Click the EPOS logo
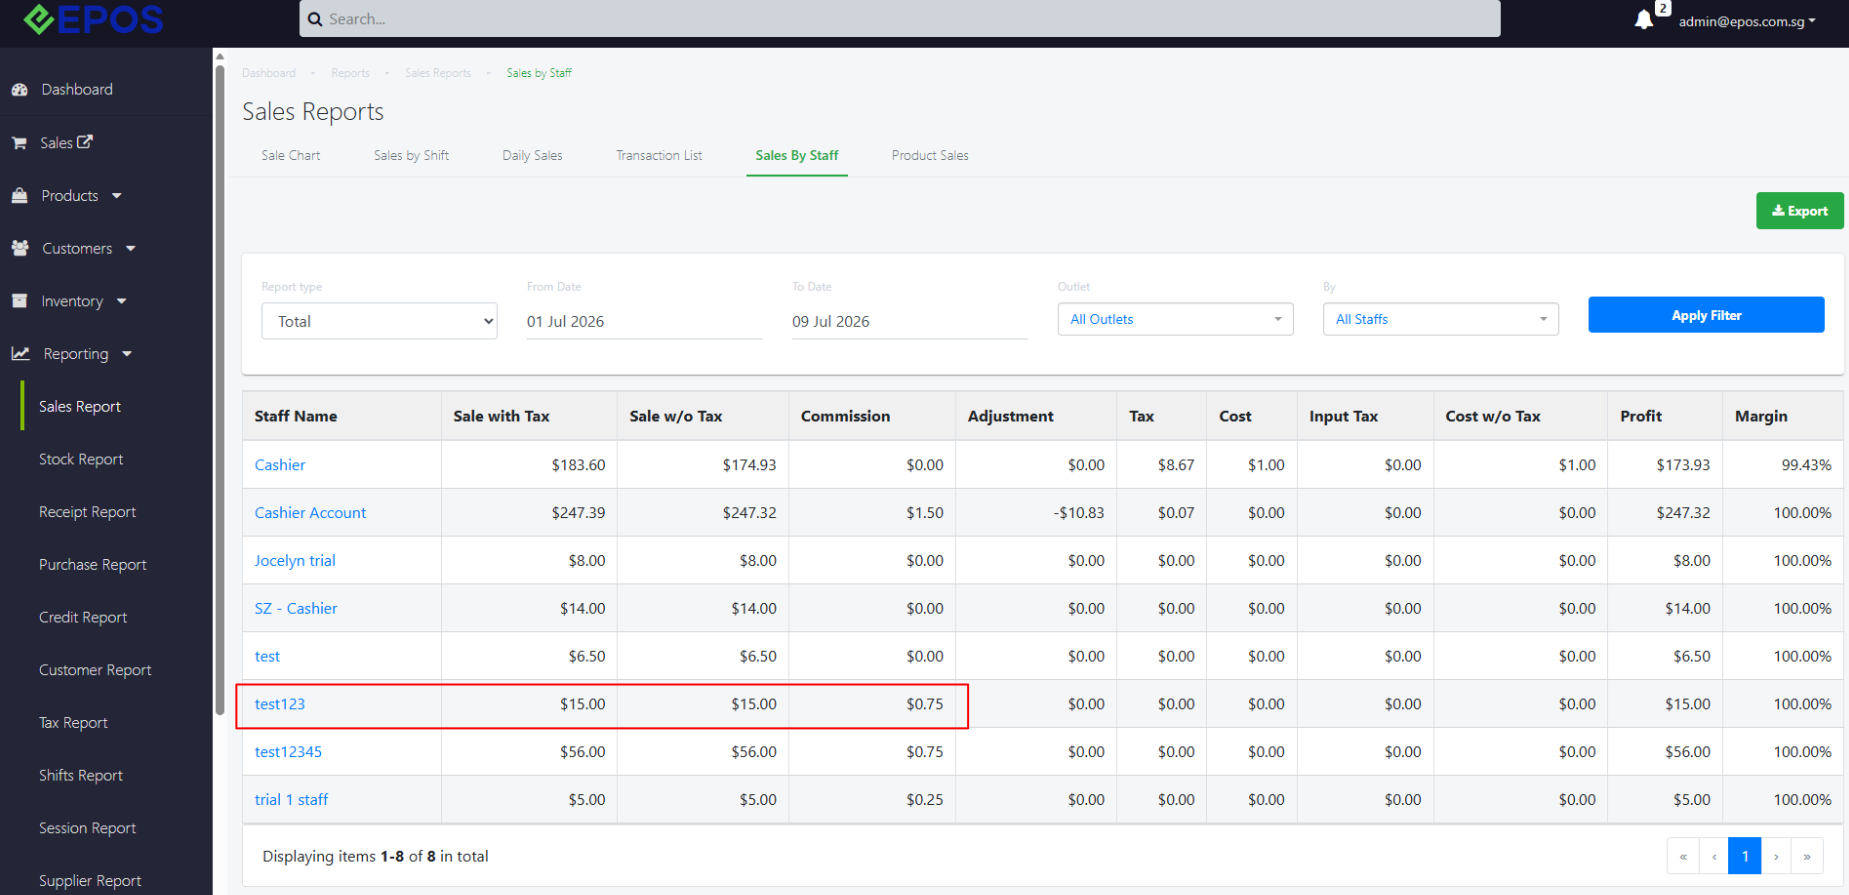1849x895 pixels. [x=94, y=18]
